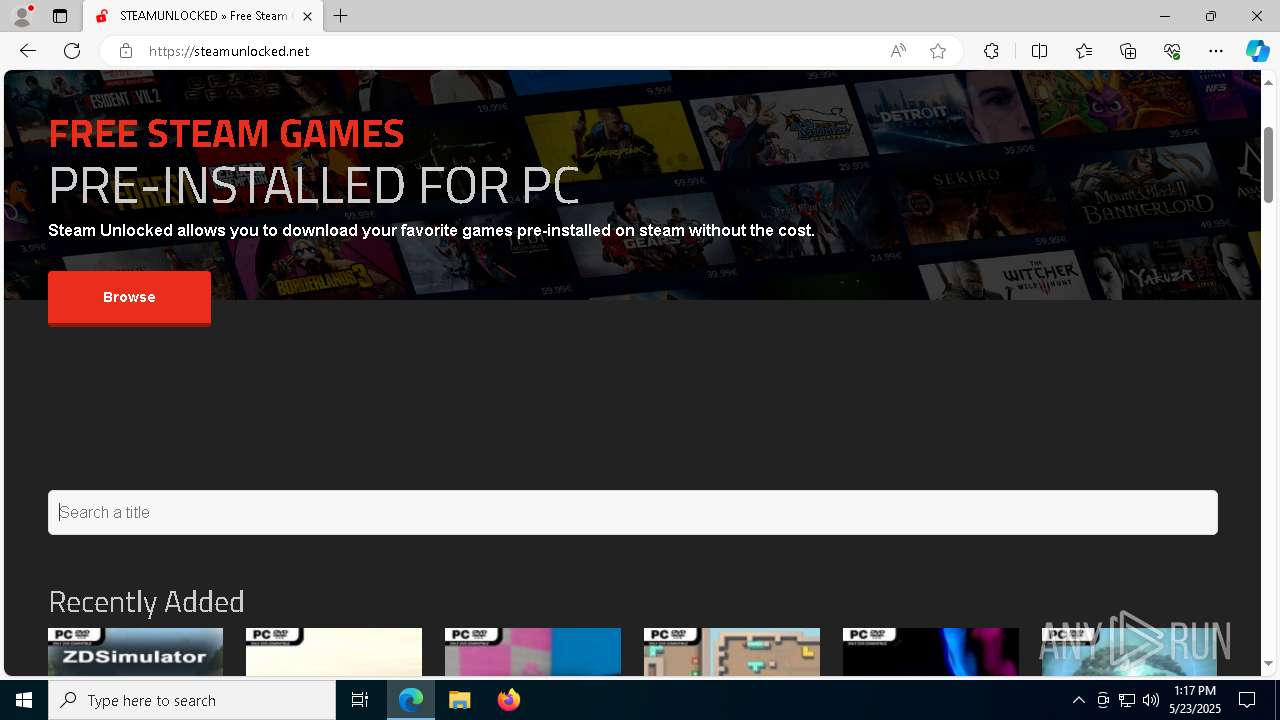The height and width of the screenshot is (720, 1280).
Task: Click the taskbar search box
Action: (x=192, y=700)
